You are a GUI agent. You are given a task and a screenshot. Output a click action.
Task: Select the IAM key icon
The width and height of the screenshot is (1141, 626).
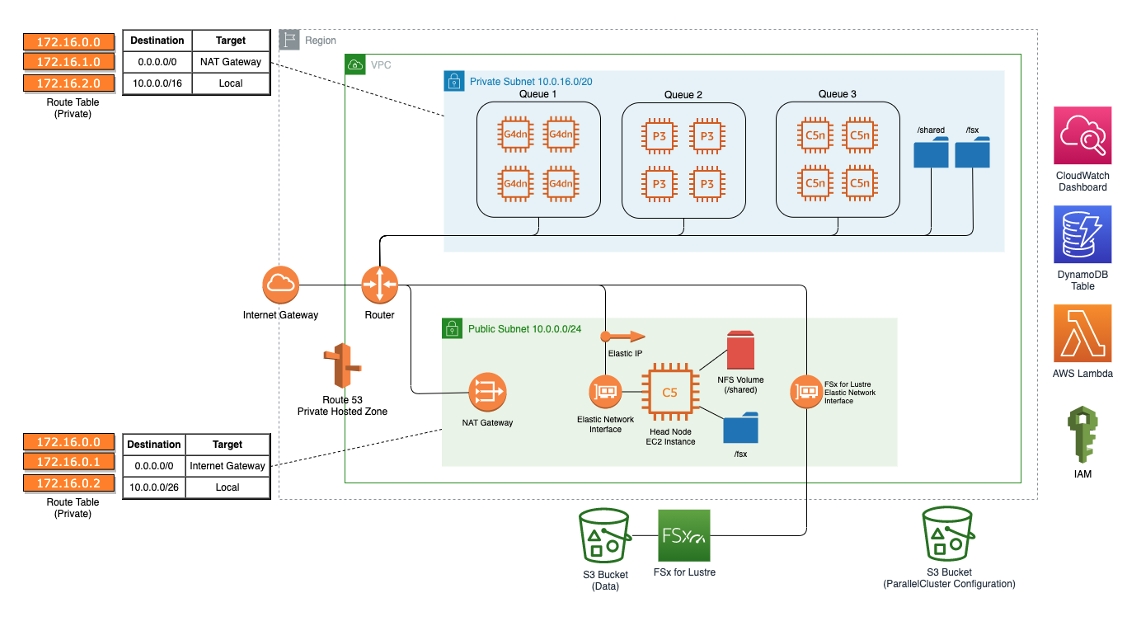(x=1083, y=436)
